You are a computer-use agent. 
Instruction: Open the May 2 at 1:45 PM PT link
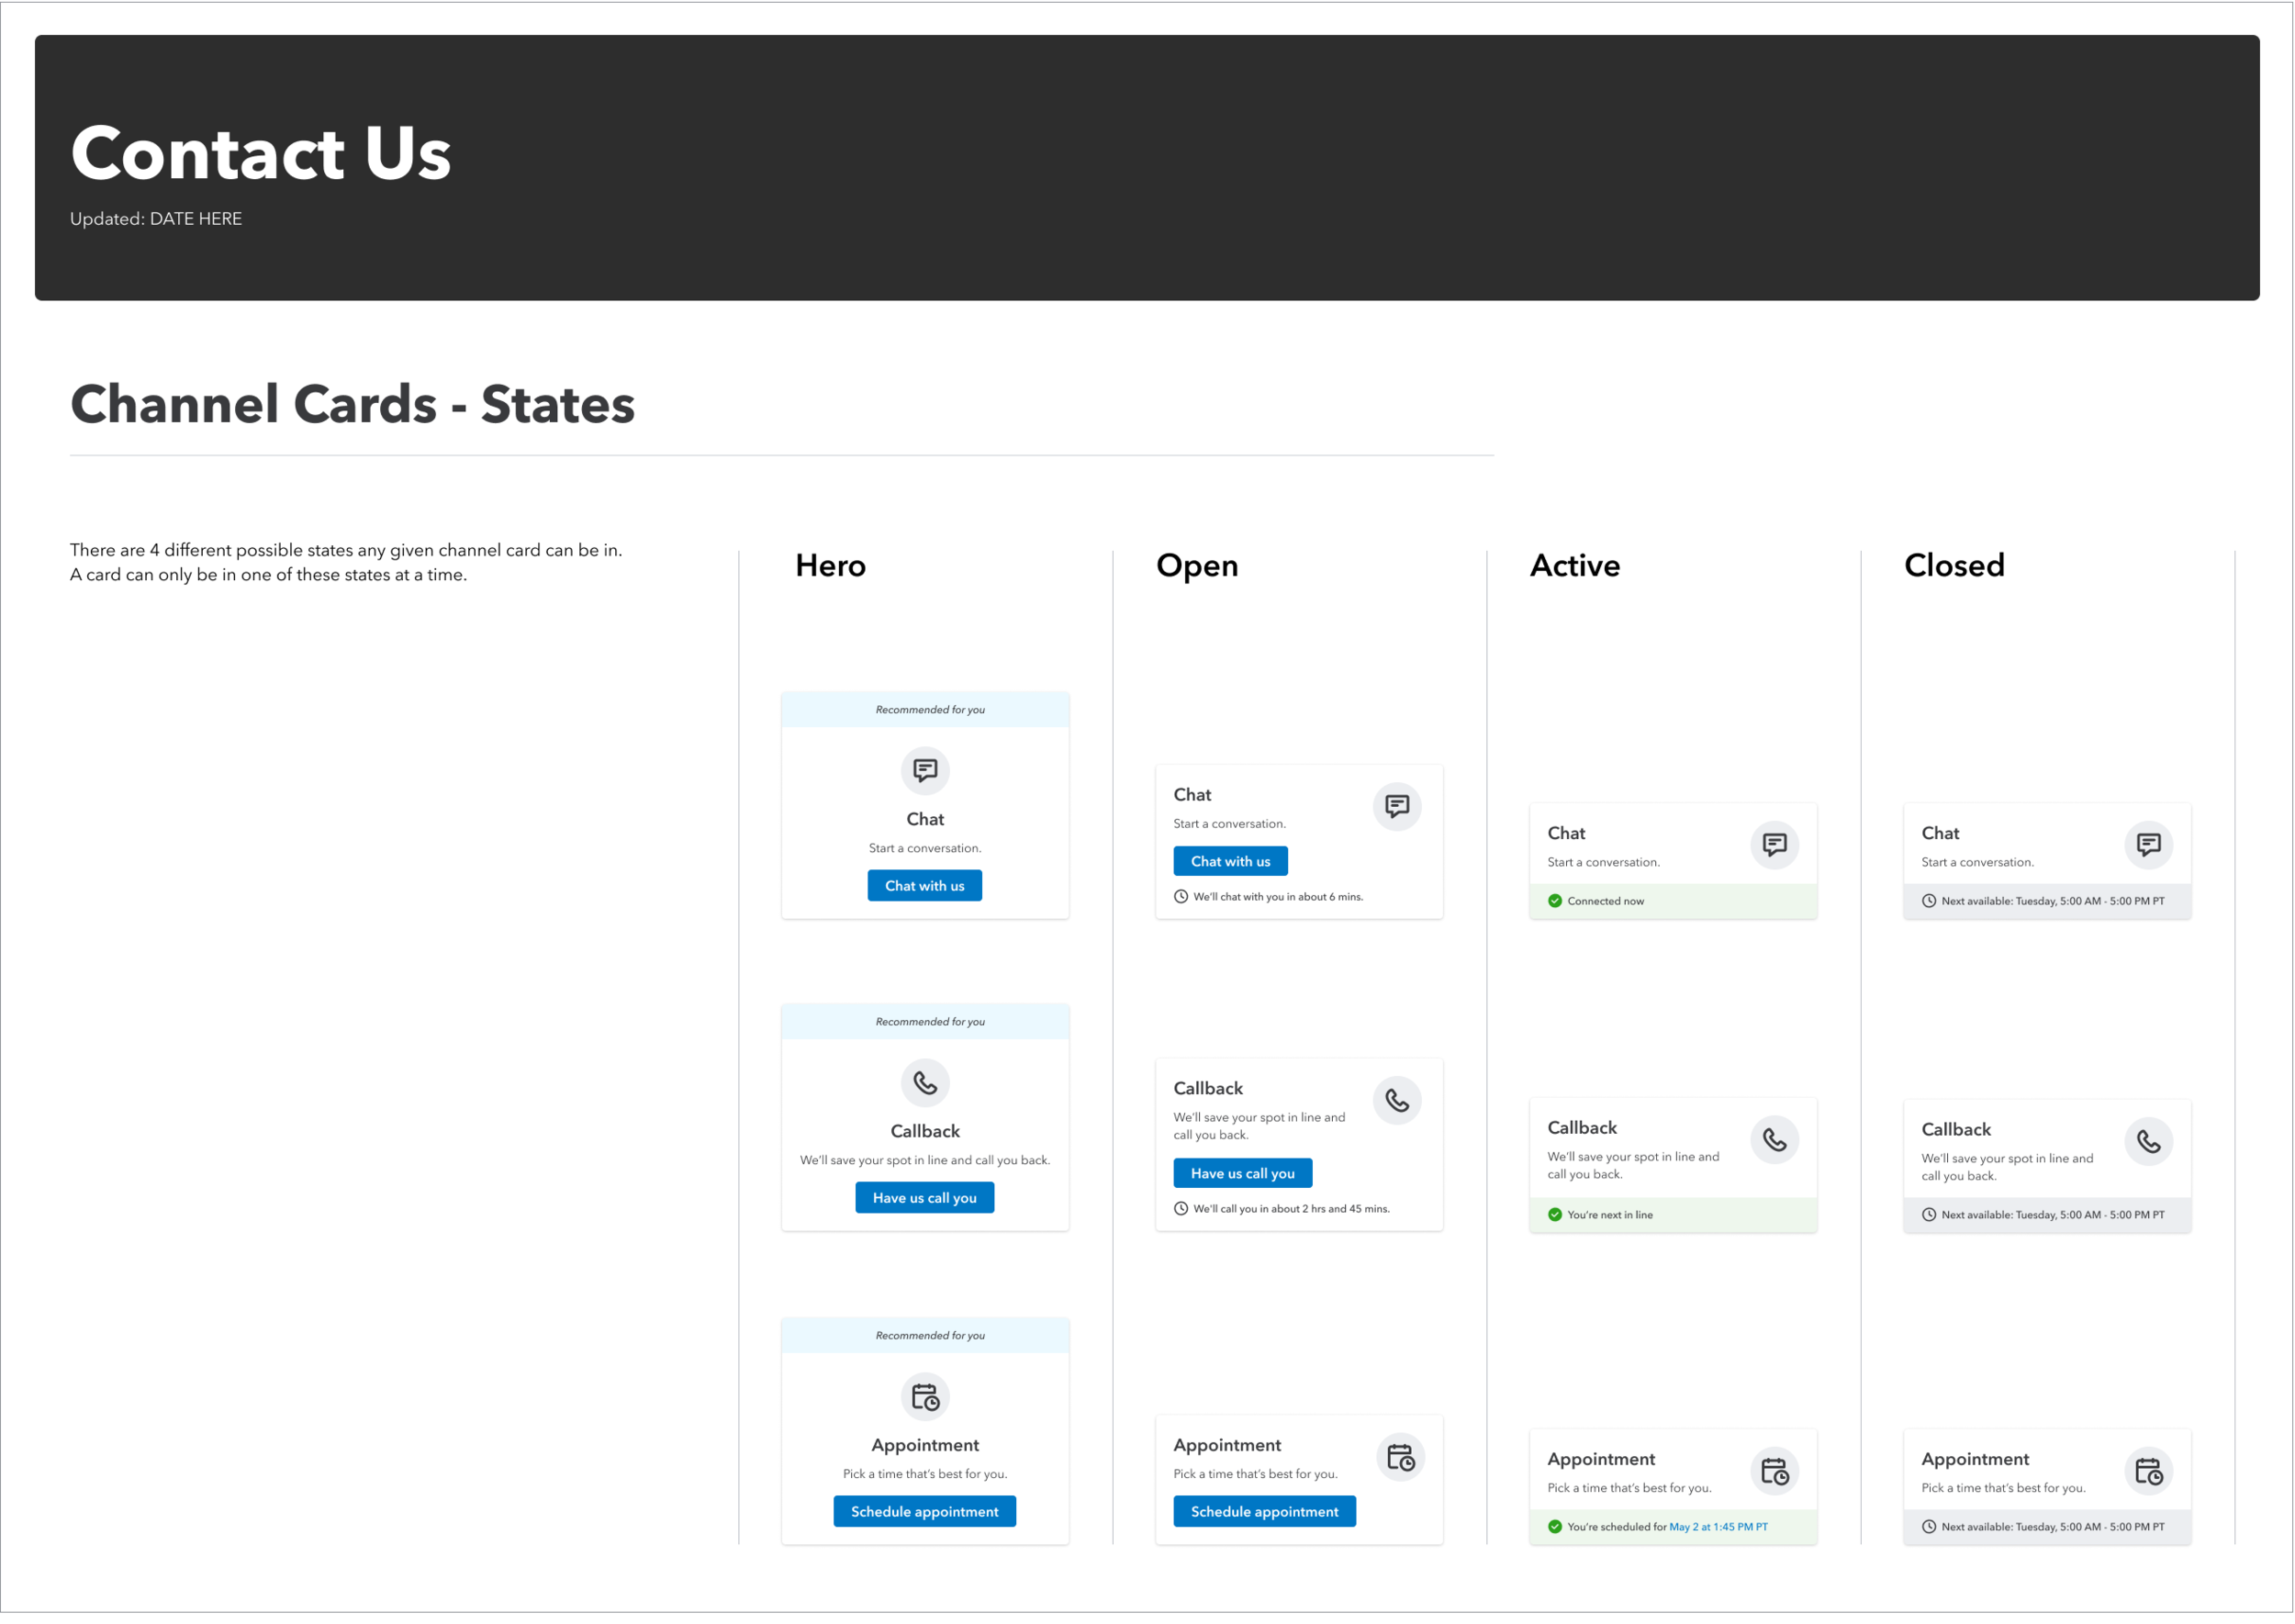[x=1718, y=1527]
